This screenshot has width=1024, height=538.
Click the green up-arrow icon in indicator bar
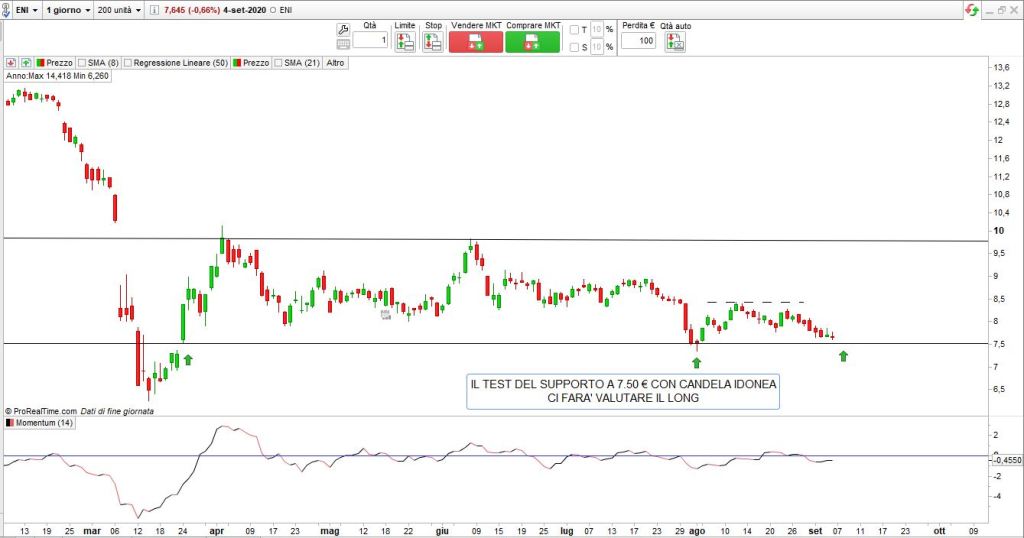[x=26, y=62]
